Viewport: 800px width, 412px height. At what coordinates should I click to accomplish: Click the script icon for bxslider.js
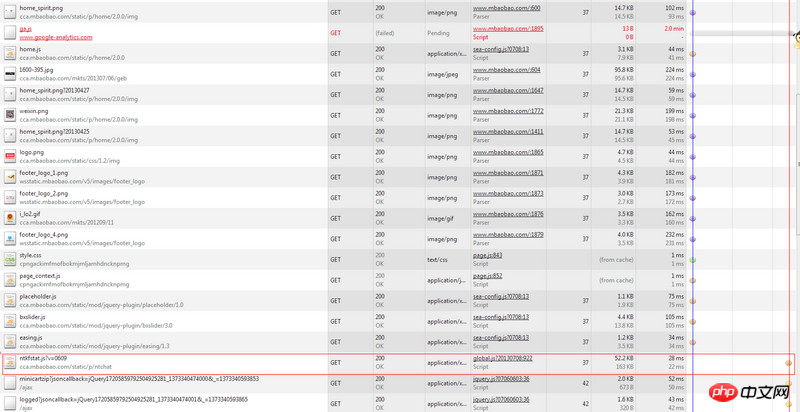pyautogui.click(x=10, y=321)
